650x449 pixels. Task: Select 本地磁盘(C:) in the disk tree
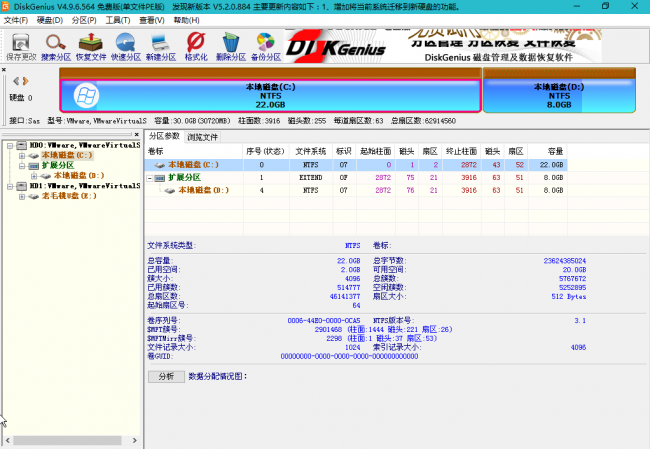(67, 155)
